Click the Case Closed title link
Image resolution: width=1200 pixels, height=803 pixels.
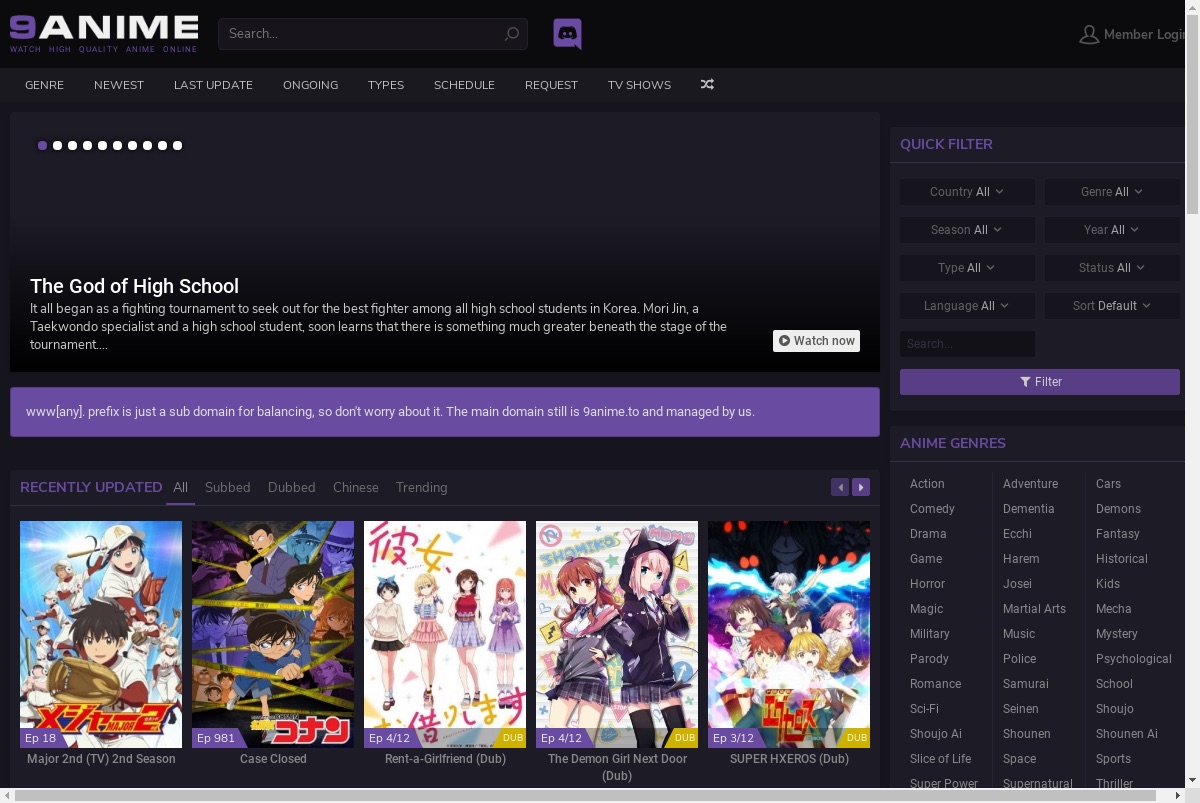pos(273,759)
